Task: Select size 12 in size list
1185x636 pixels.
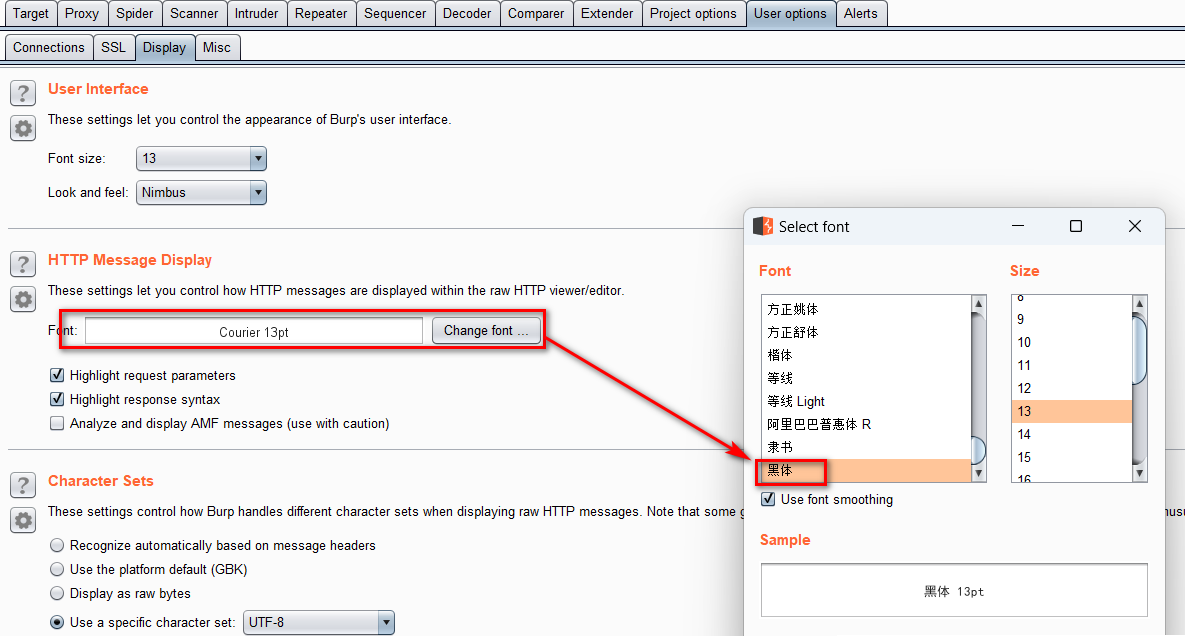Action: coord(1072,388)
